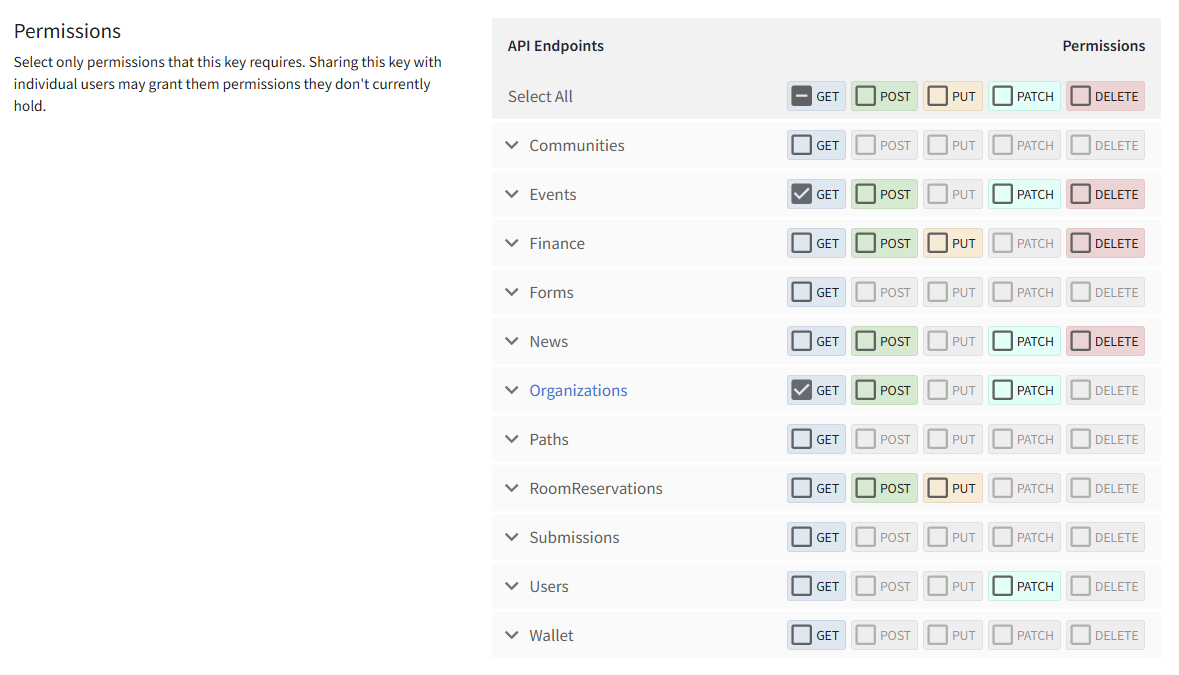Expand the Wallet endpoint section
Screen dimensions: 1179x675
tap(512, 635)
